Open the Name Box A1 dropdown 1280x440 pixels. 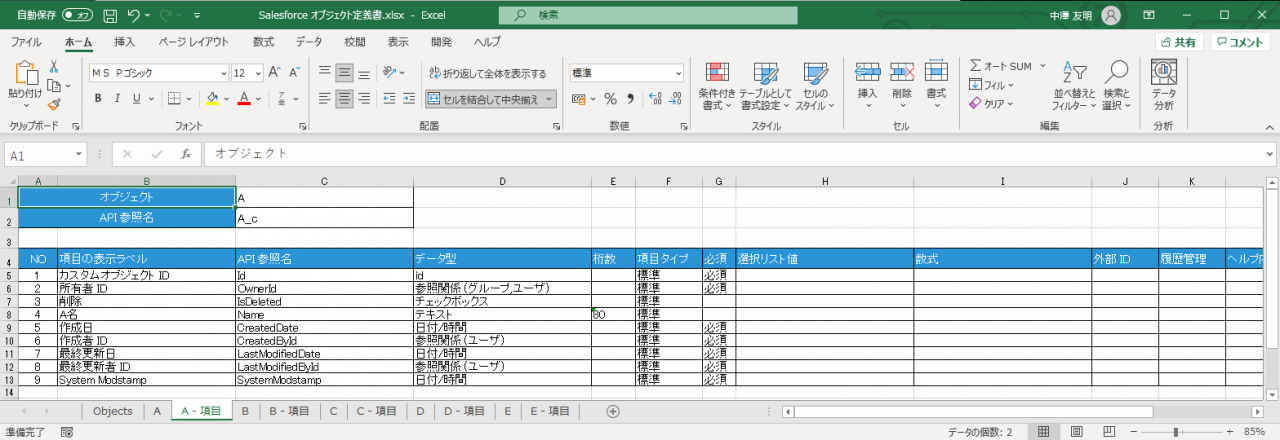[x=79, y=154]
